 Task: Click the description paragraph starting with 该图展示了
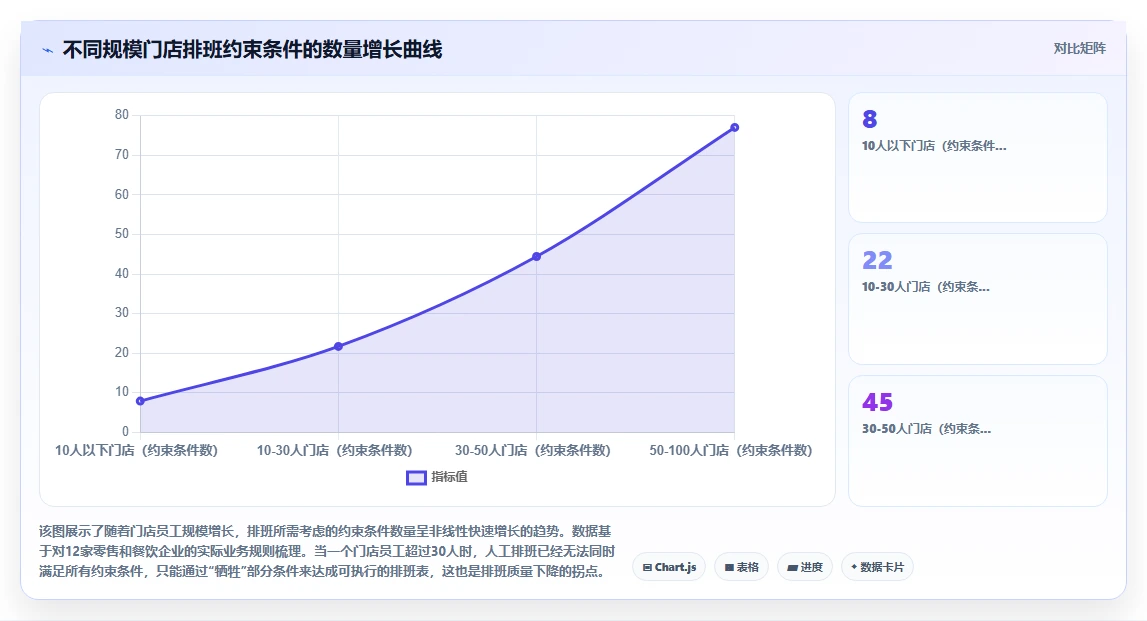tap(327, 551)
